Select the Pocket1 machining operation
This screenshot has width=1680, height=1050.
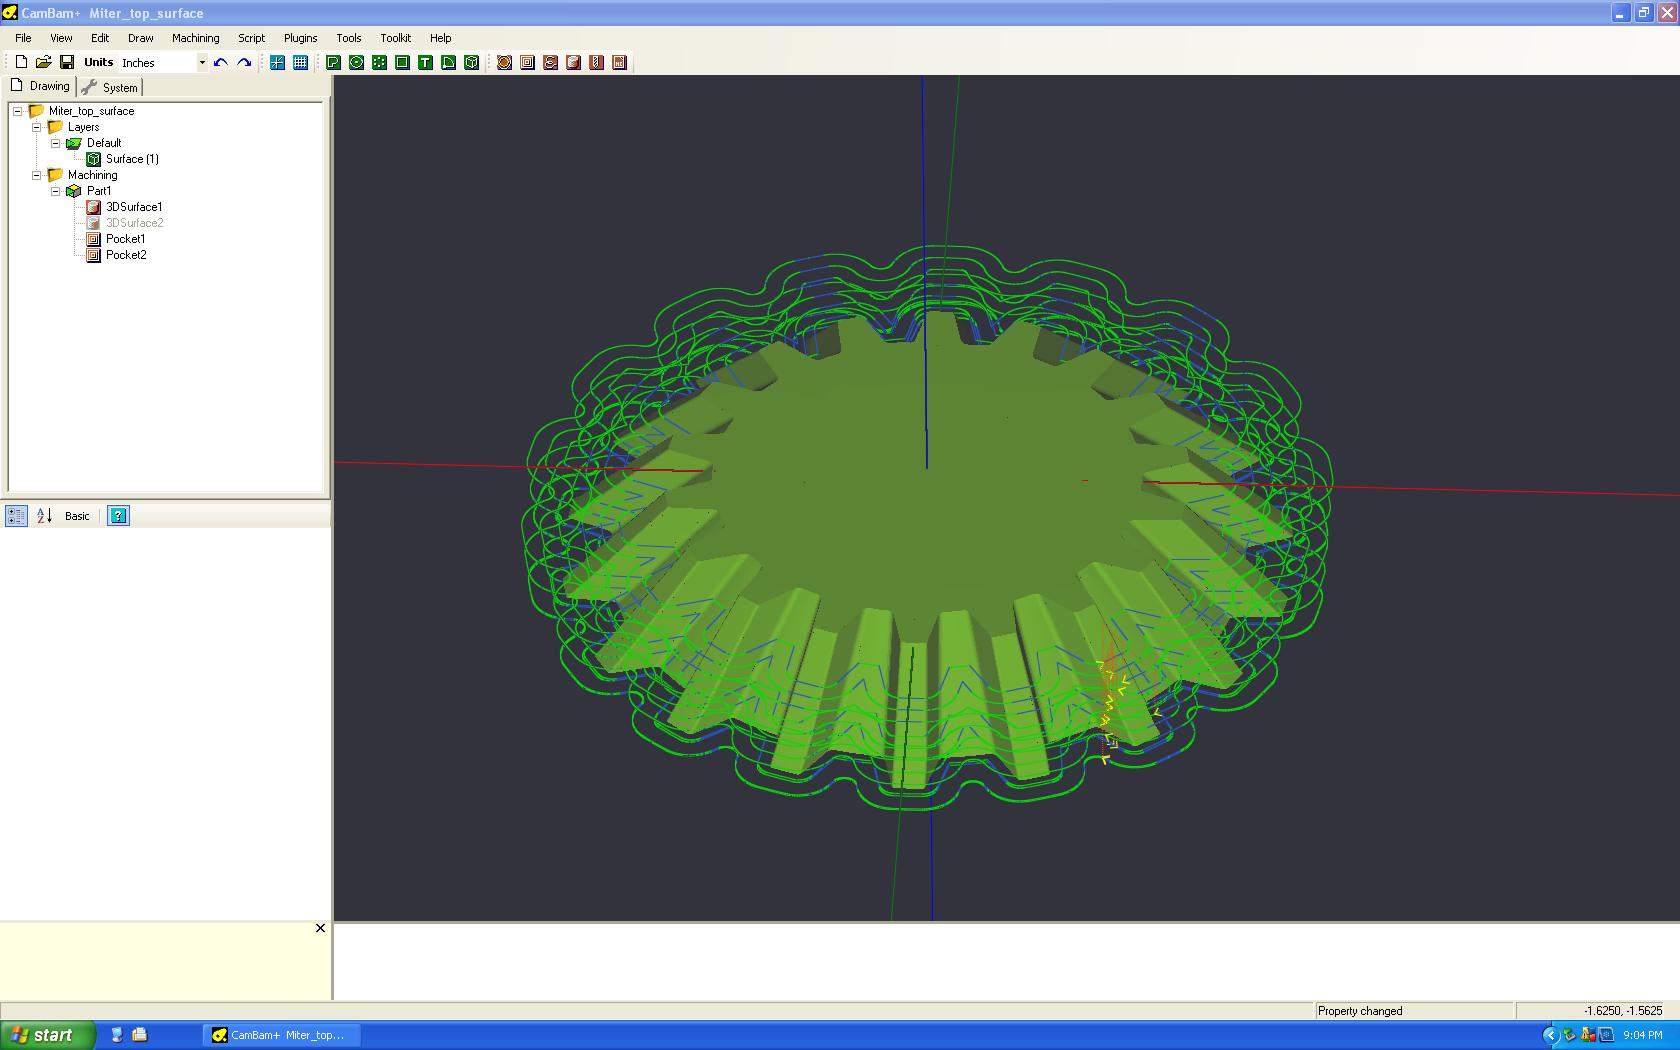point(125,239)
